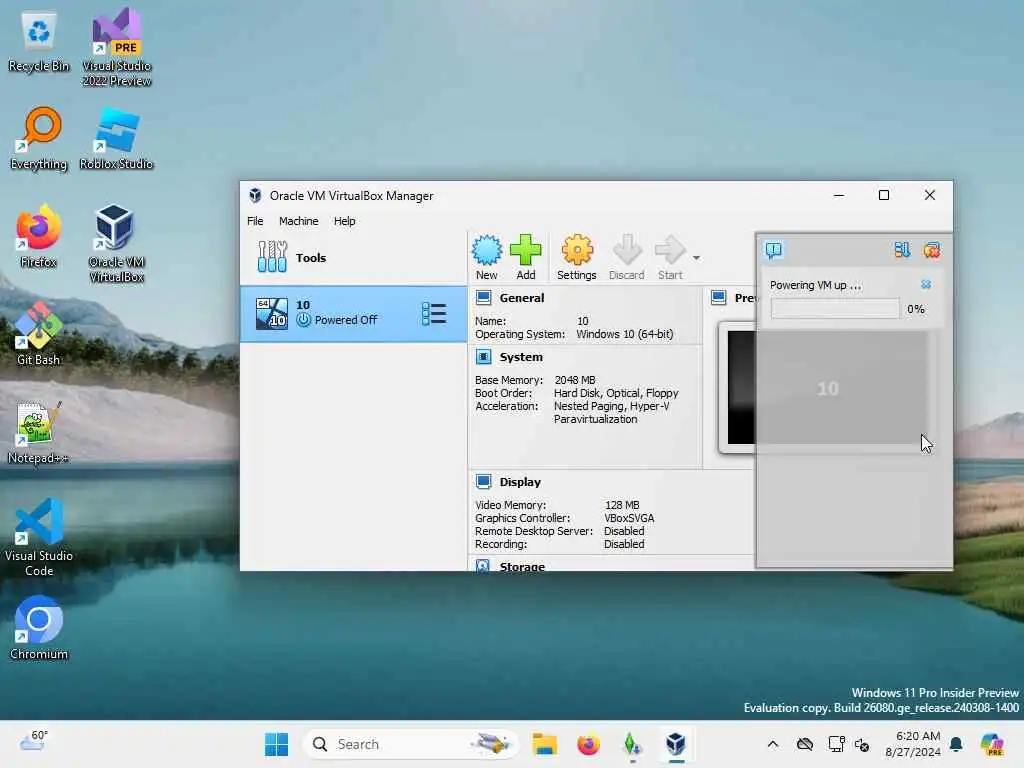Open the File menu
The height and width of the screenshot is (768, 1024).
point(255,221)
